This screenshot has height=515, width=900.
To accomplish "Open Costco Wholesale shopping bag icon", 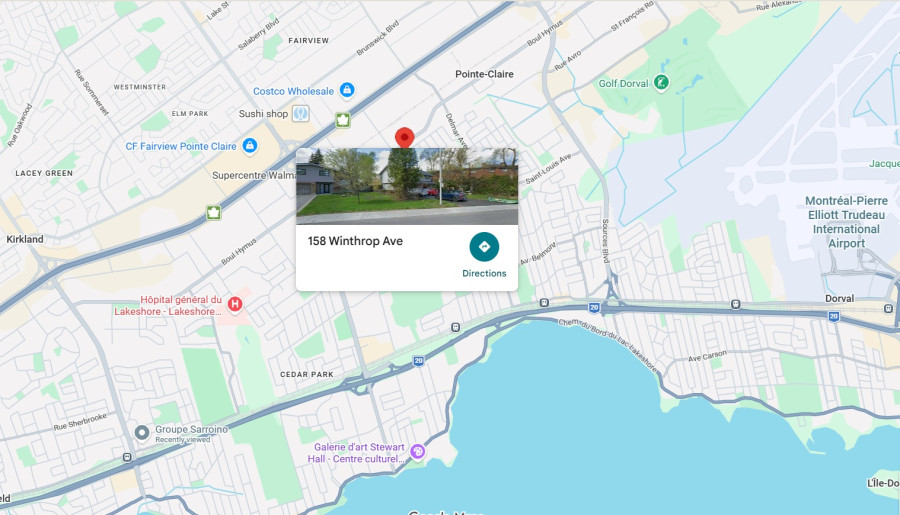I will point(347,90).
